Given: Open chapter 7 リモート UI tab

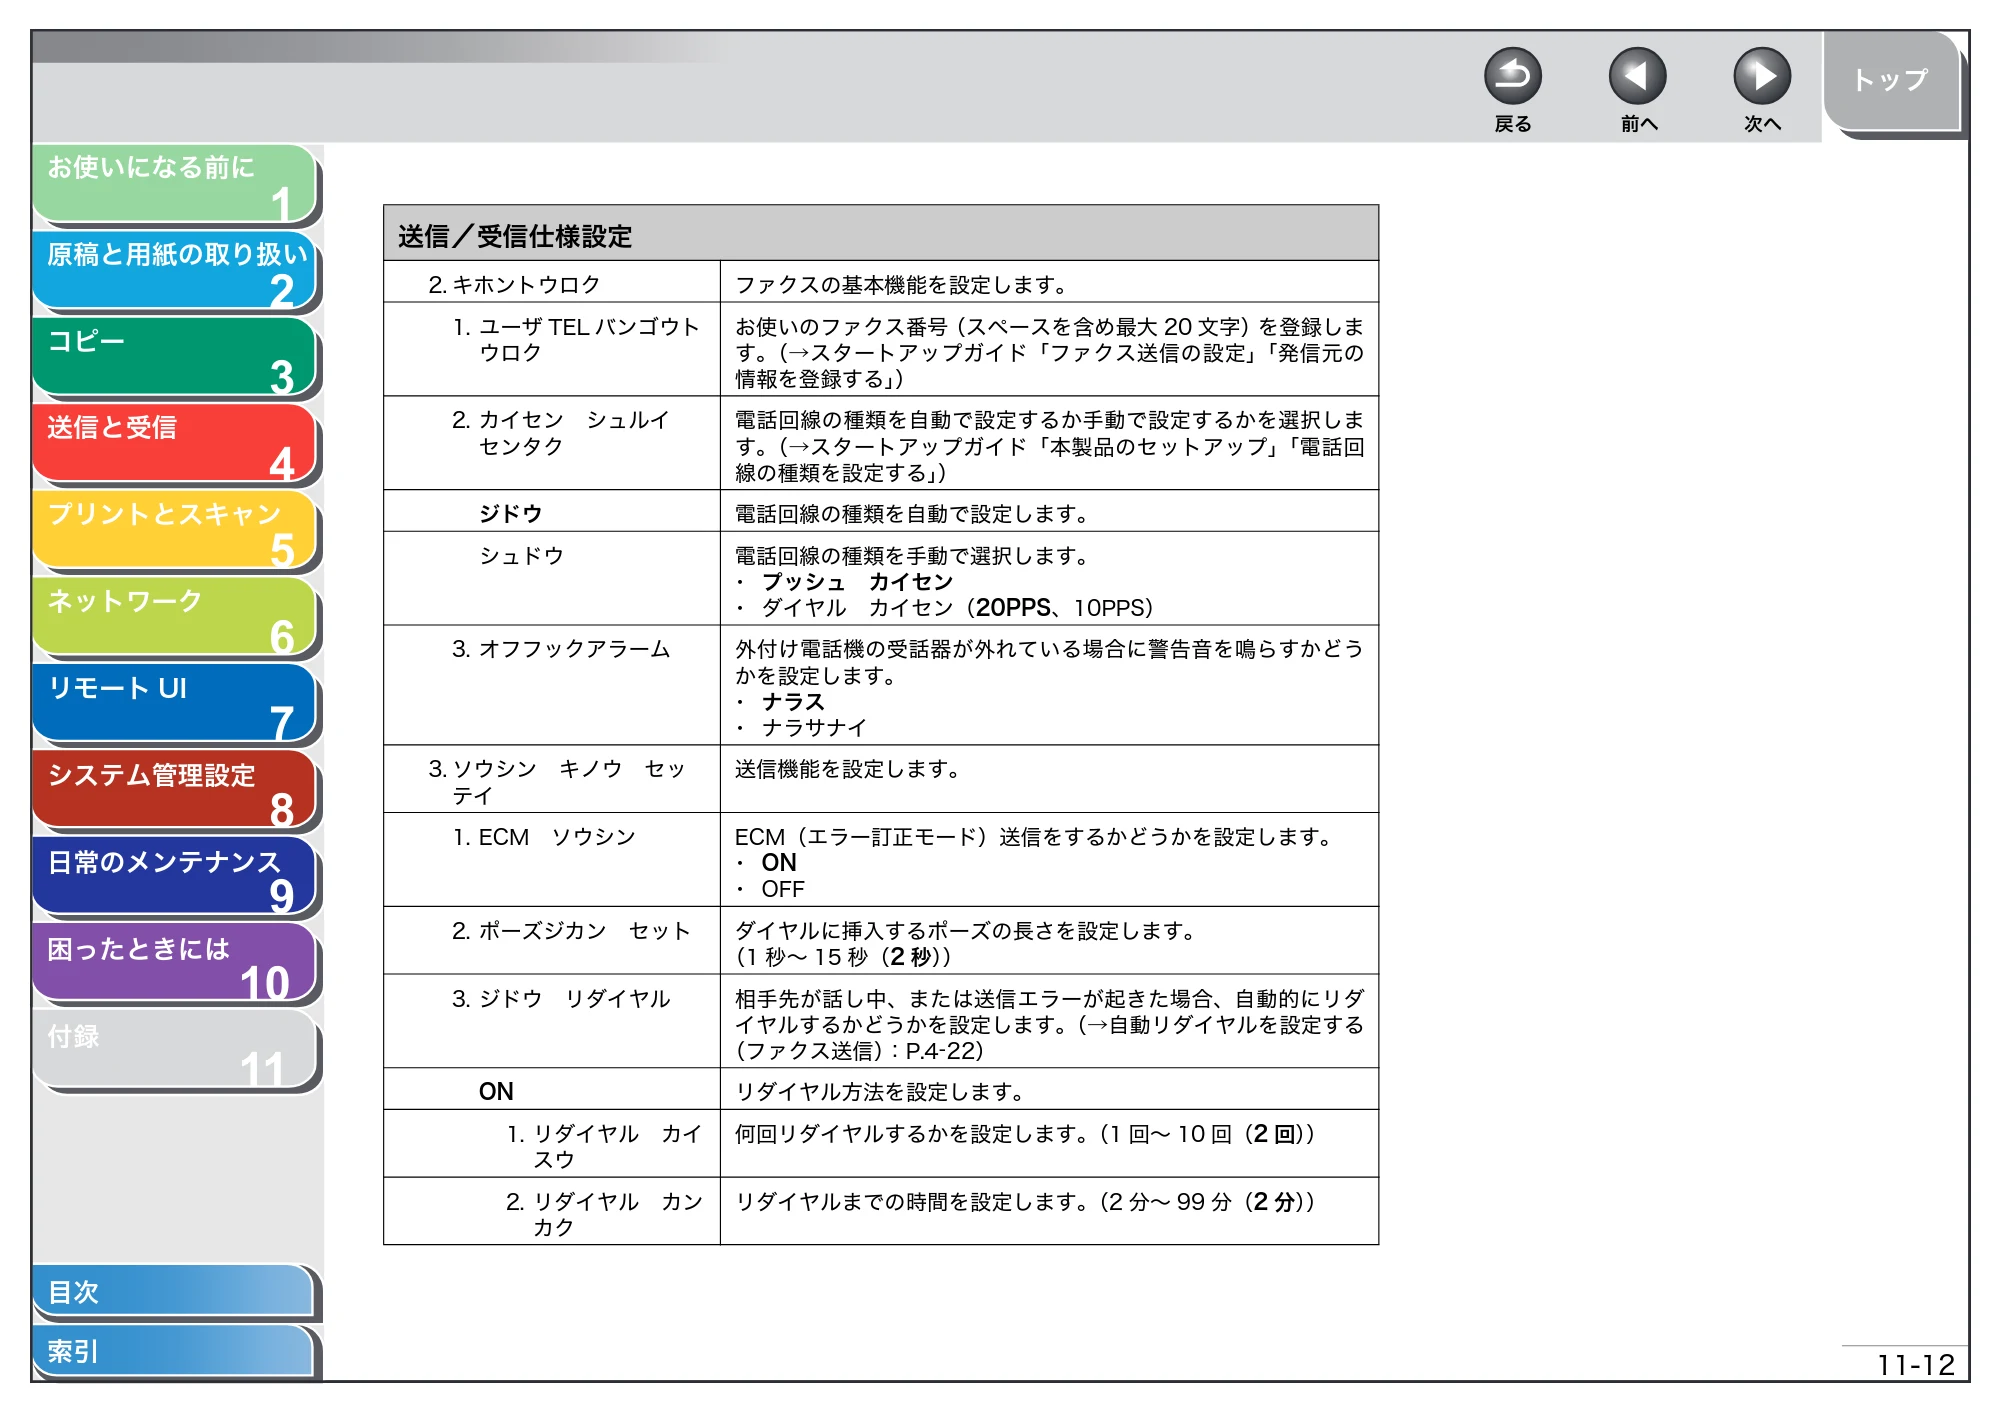Looking at the screenshot, I should (x=175, y=704).
